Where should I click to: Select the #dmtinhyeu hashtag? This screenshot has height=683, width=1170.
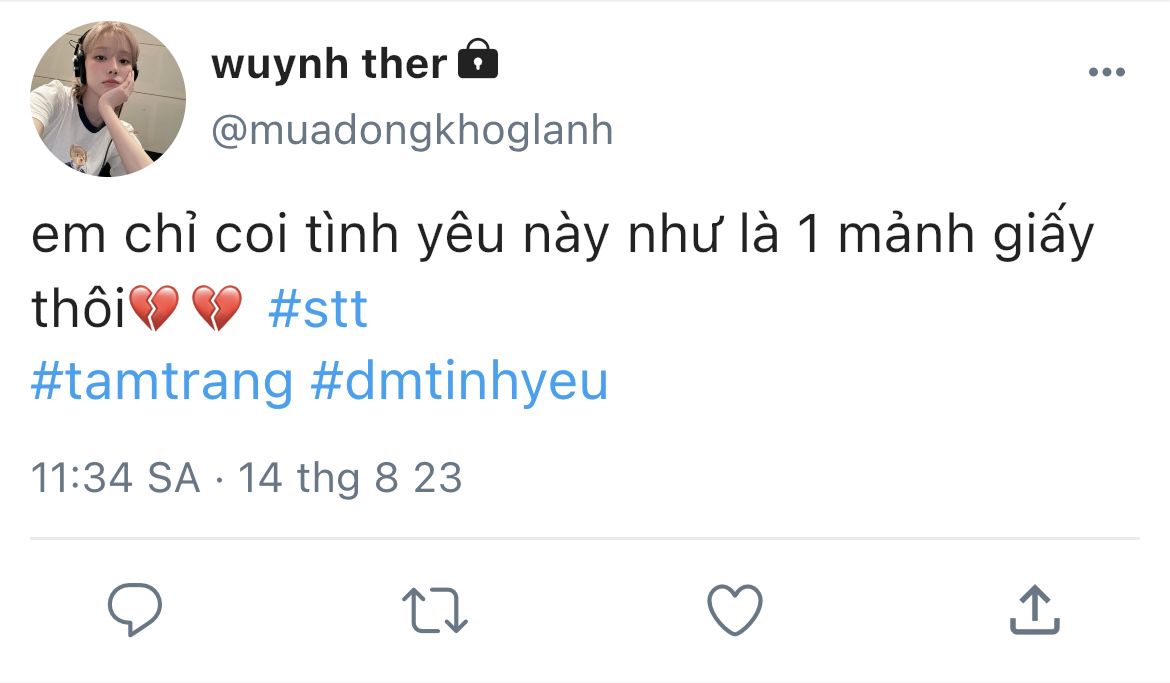(x=460, y=382)
